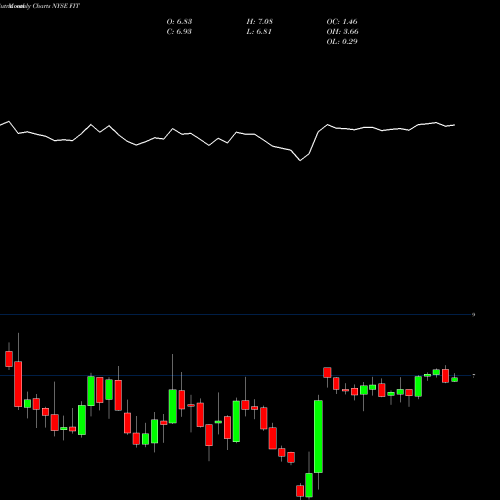Click the 'OC: 1.46' reading
500x500 pixels.
(x=342, y=22)
